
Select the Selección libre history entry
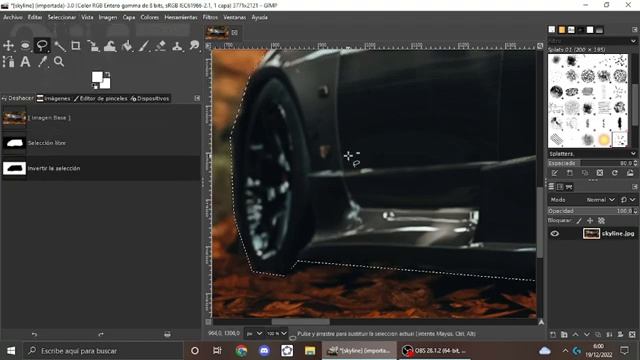[100, 143]
